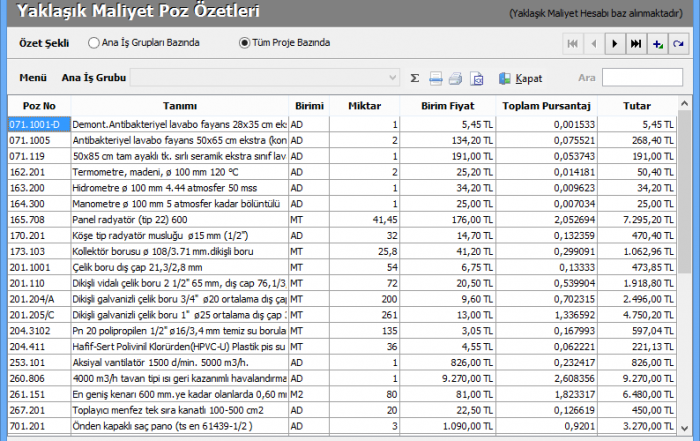The height and width of the screenshot is (441, 700).
Task: Click the Tutar column header
Action: coord(636,106)
